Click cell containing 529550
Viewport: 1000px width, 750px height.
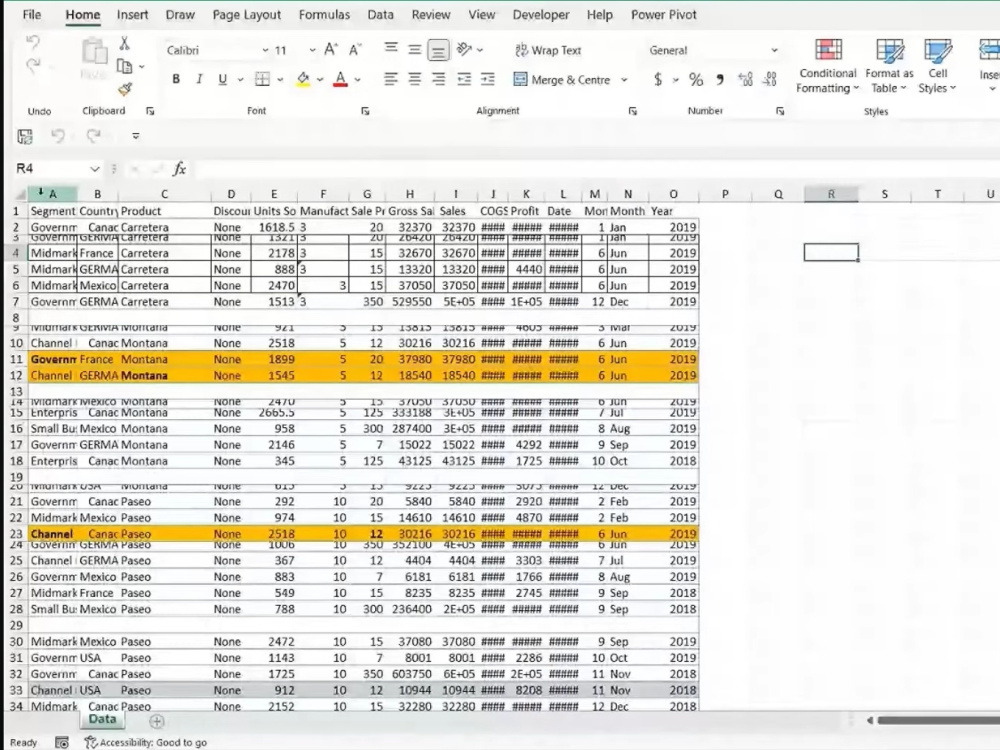click(x=411, y=302)
